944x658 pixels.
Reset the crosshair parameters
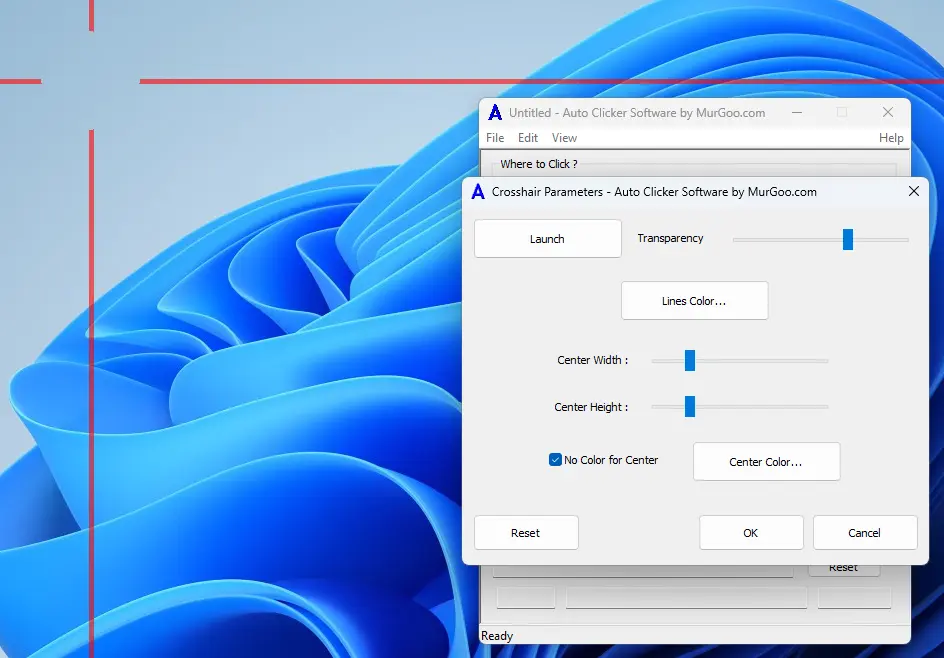tap(525, 532)
